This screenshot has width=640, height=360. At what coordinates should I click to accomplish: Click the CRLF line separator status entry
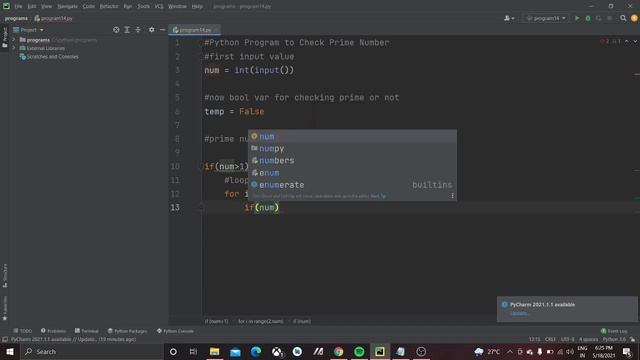tap(550, 339)
